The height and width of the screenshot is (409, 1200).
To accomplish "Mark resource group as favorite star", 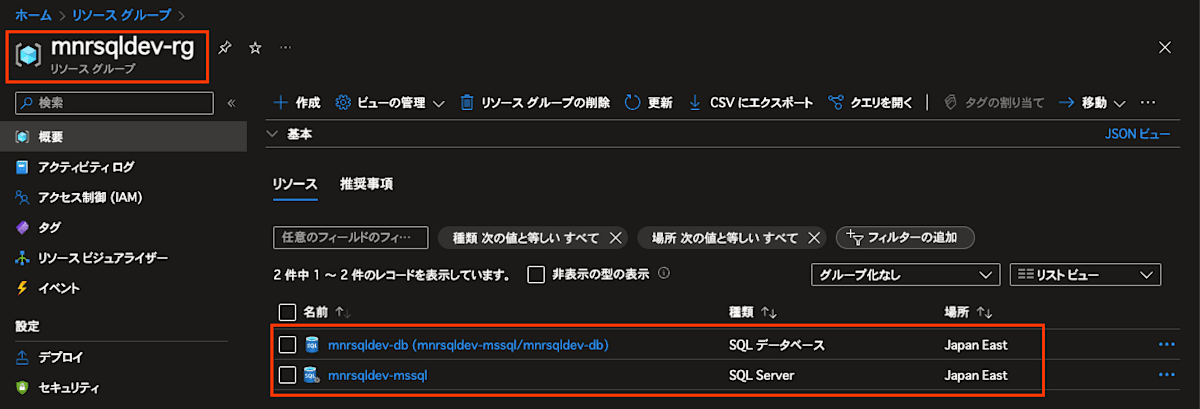I will 255,48.
